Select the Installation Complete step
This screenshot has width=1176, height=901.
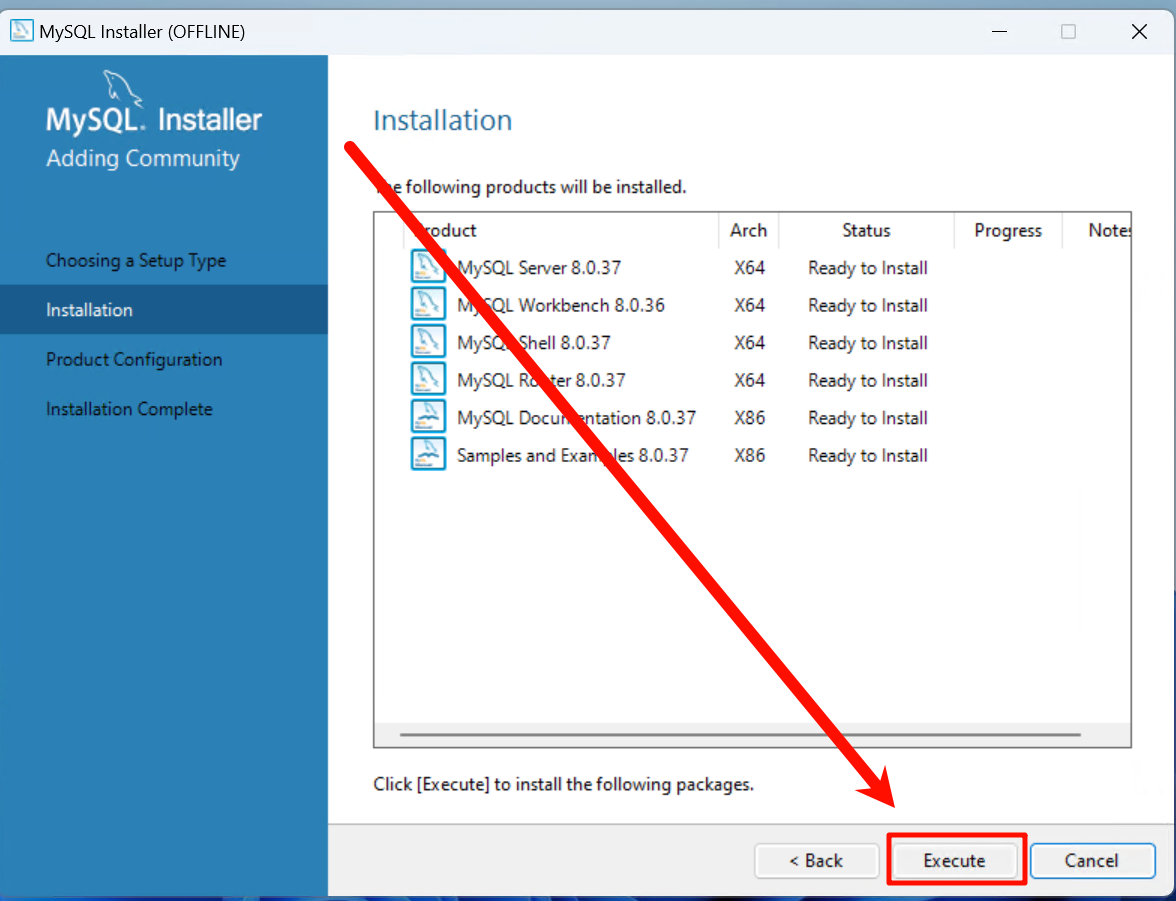129,409
